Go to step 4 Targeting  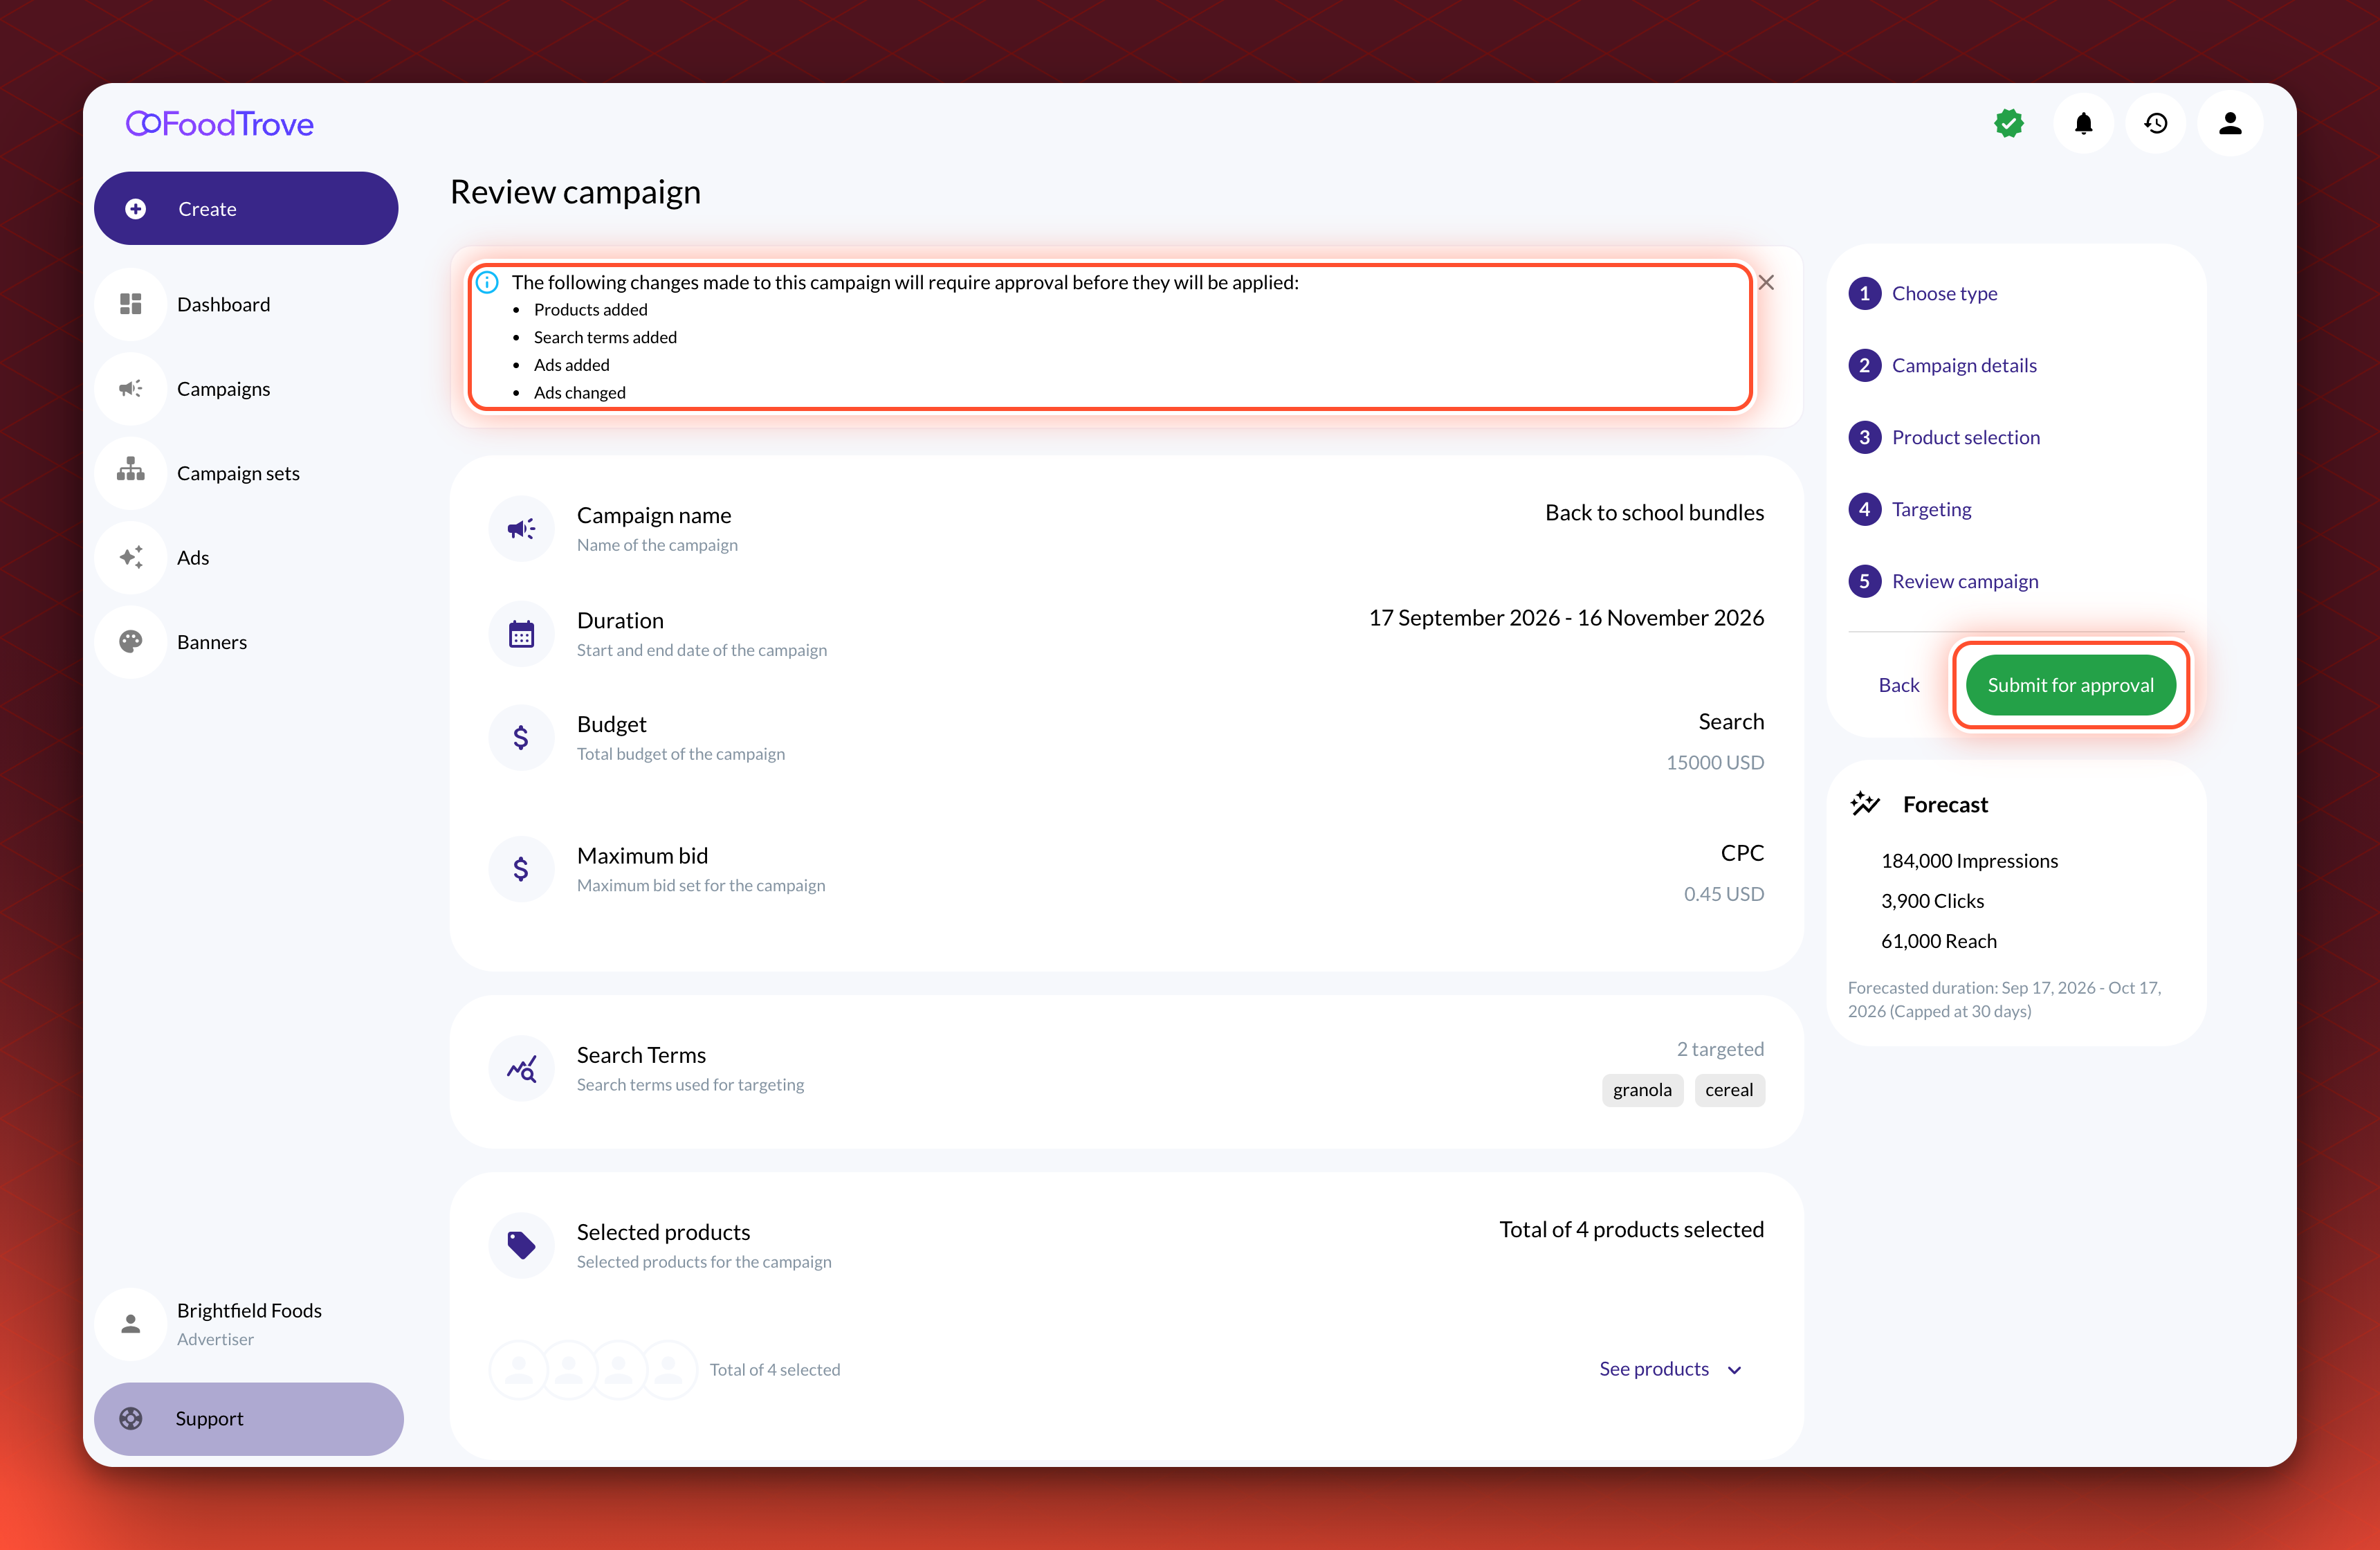(1910, 510)
